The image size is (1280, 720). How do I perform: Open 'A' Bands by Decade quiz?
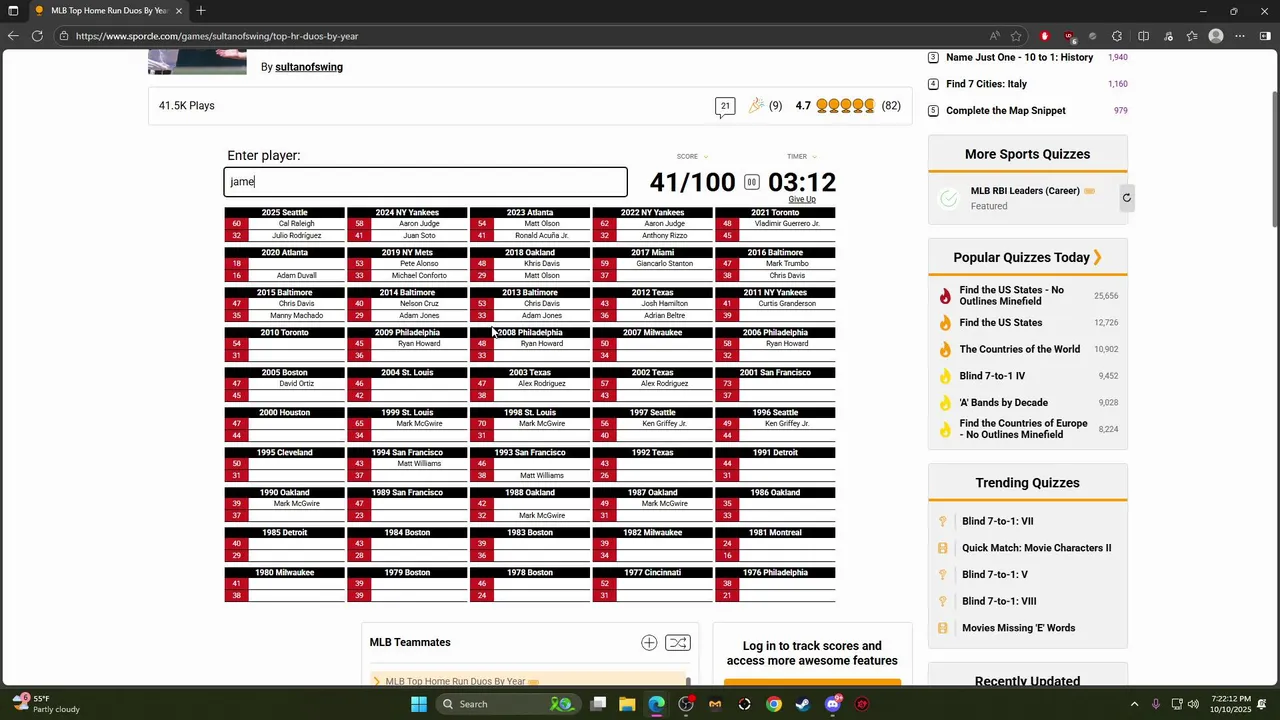pyautogui.click(x=1003, y=402)
